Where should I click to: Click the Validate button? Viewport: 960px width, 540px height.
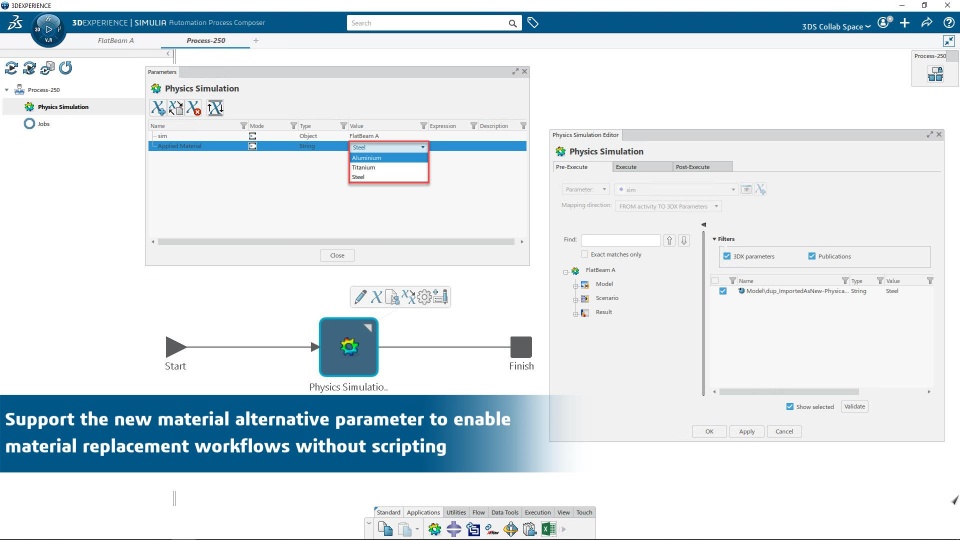point(855,407)
